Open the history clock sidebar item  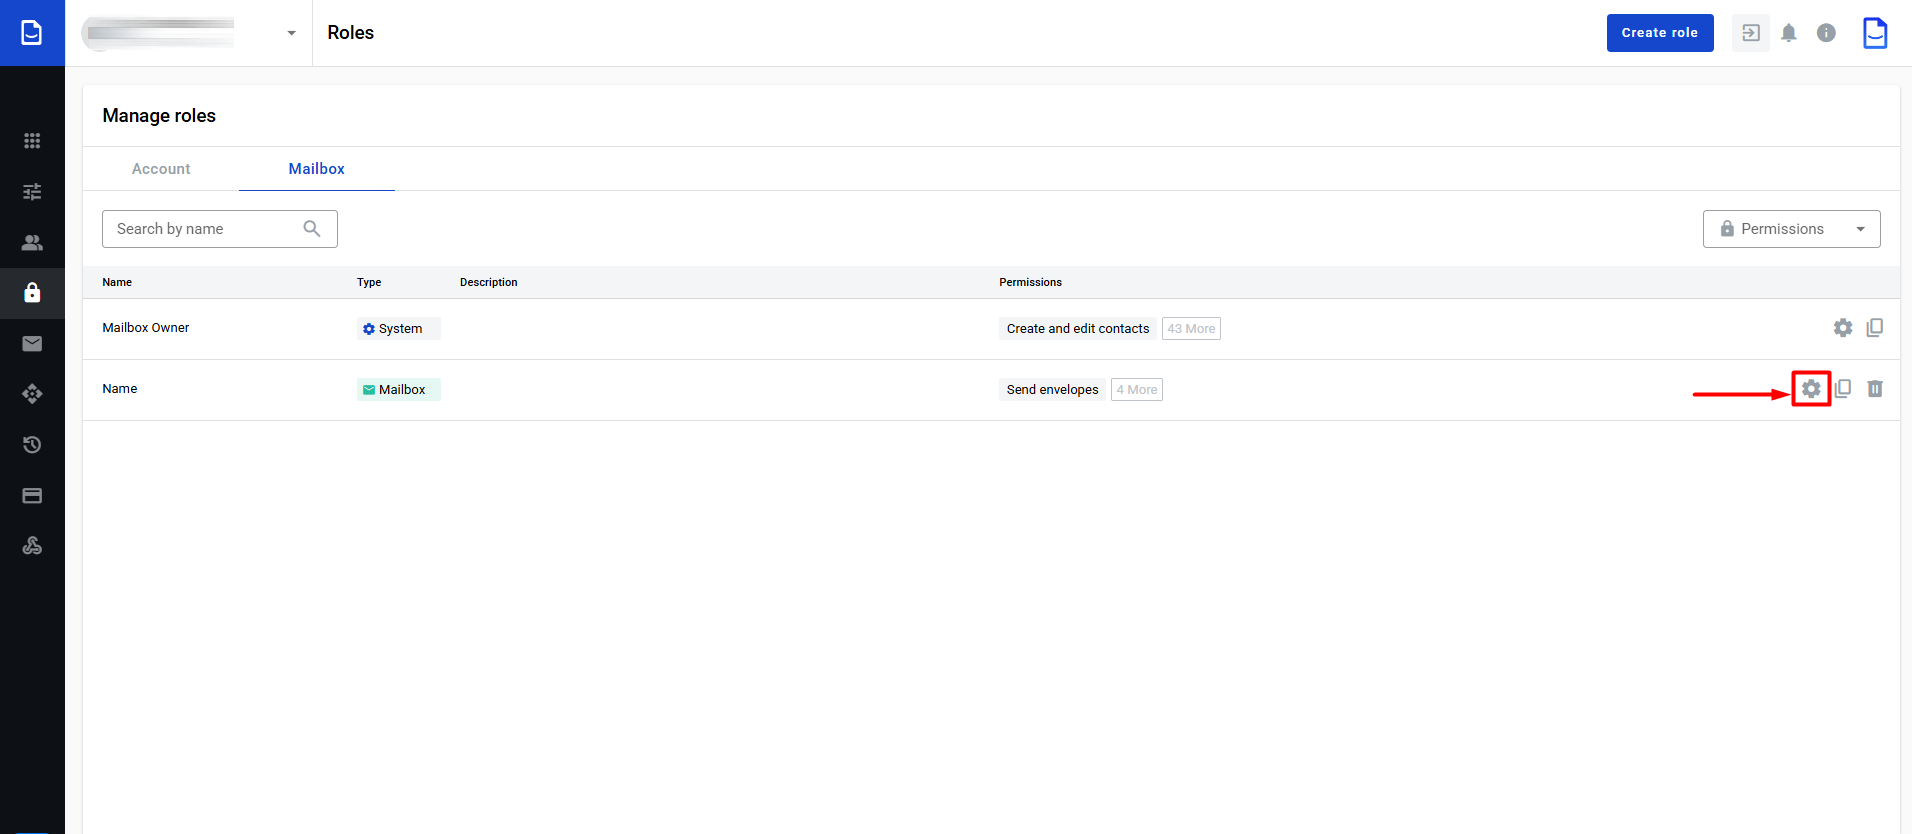pyautogui.click(x=32, y=445)
